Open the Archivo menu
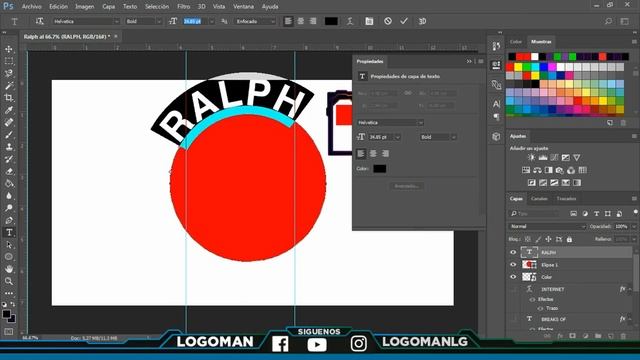Image resolution: width=640 pixels, height=360 pixels. click(31, 7)
